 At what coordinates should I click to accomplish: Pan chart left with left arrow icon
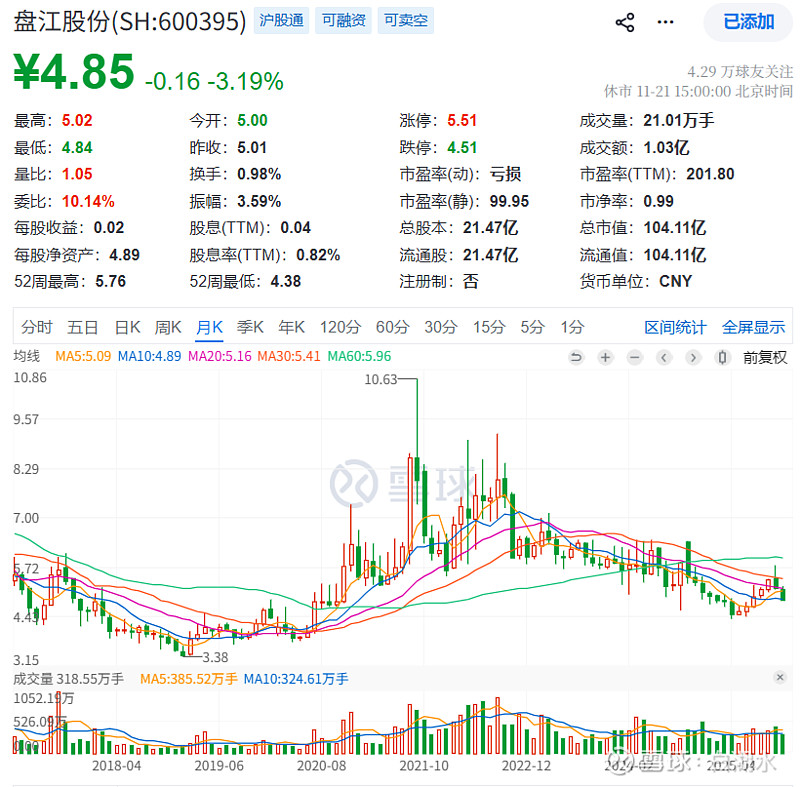[663, 358]
